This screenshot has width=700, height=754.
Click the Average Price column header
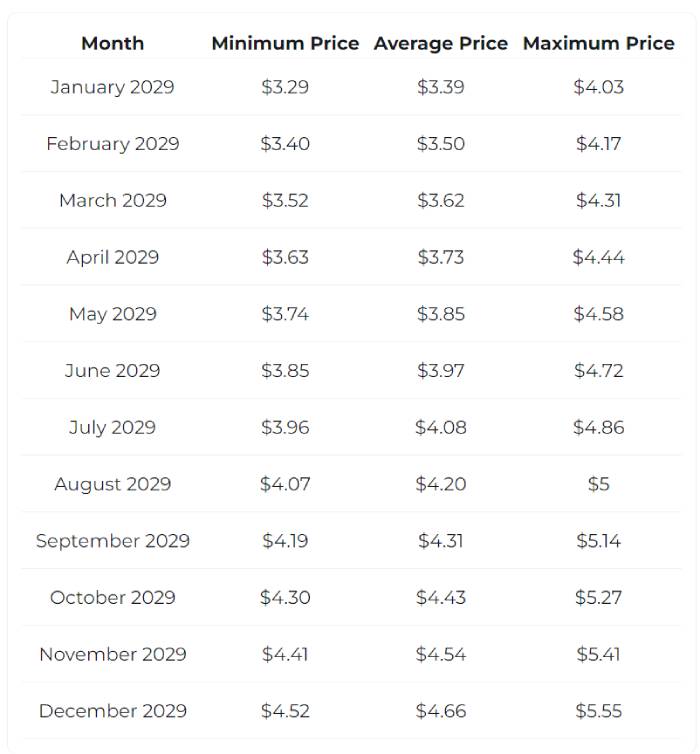point(440,43)
